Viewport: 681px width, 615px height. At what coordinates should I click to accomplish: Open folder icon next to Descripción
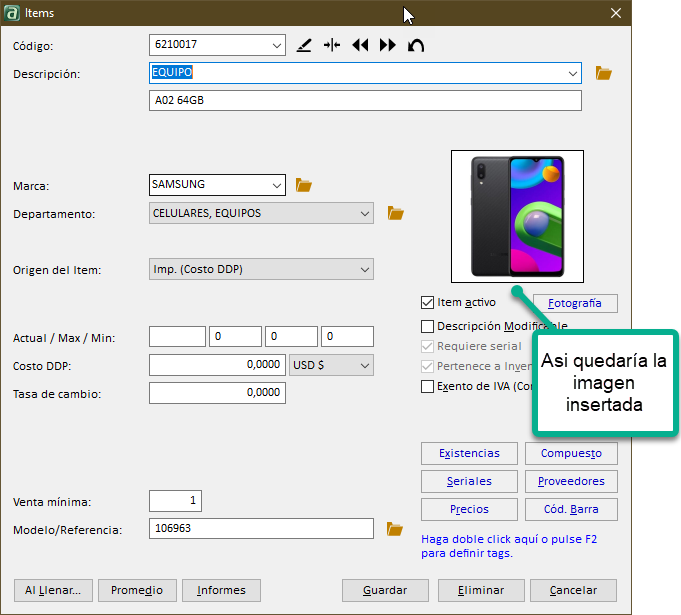pos(603,73)
